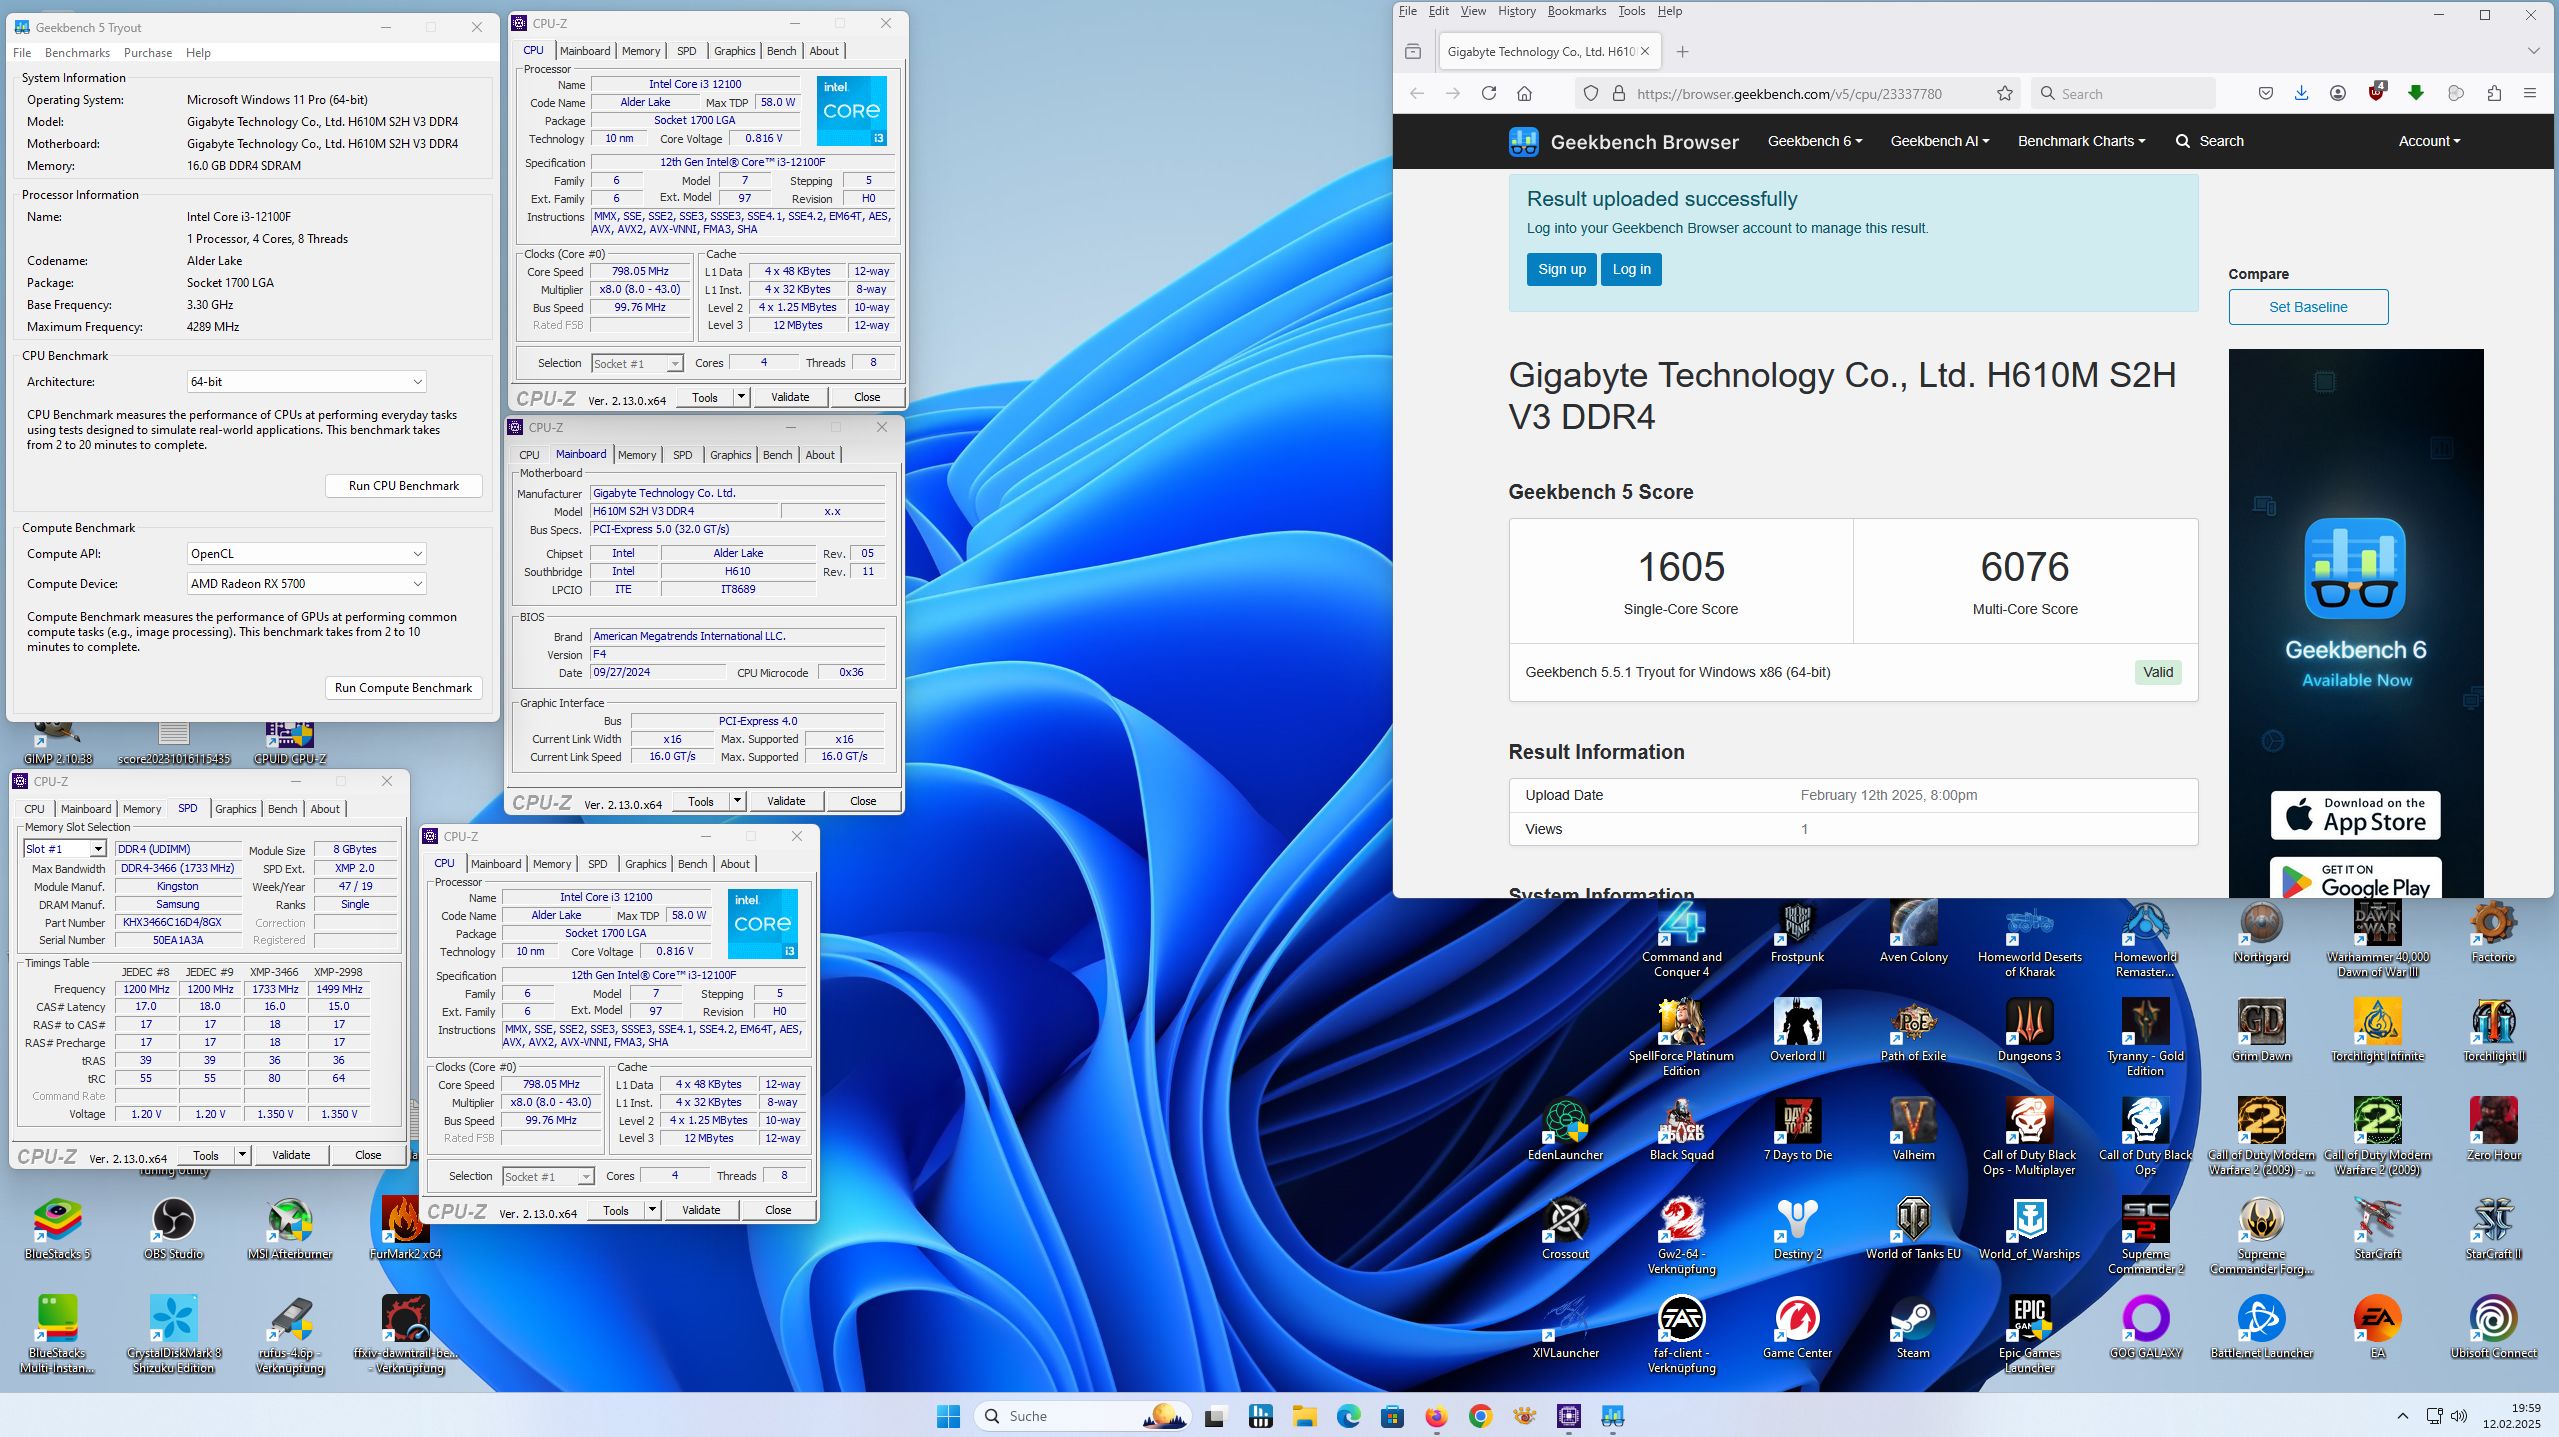Open the Firefox extensions puzzle icon
The height and width of the screenshot is (1437, 2559).
click(2493, 93)
